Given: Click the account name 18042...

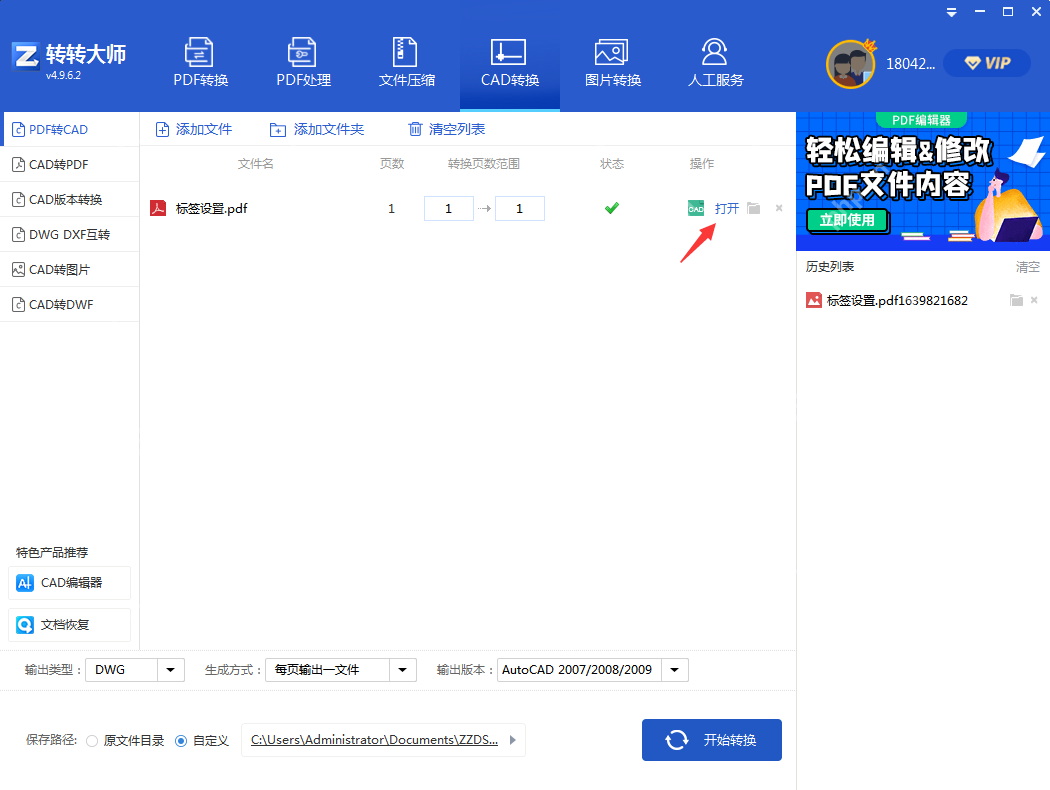Looking at the screenshot, I should tap(910, 64).
